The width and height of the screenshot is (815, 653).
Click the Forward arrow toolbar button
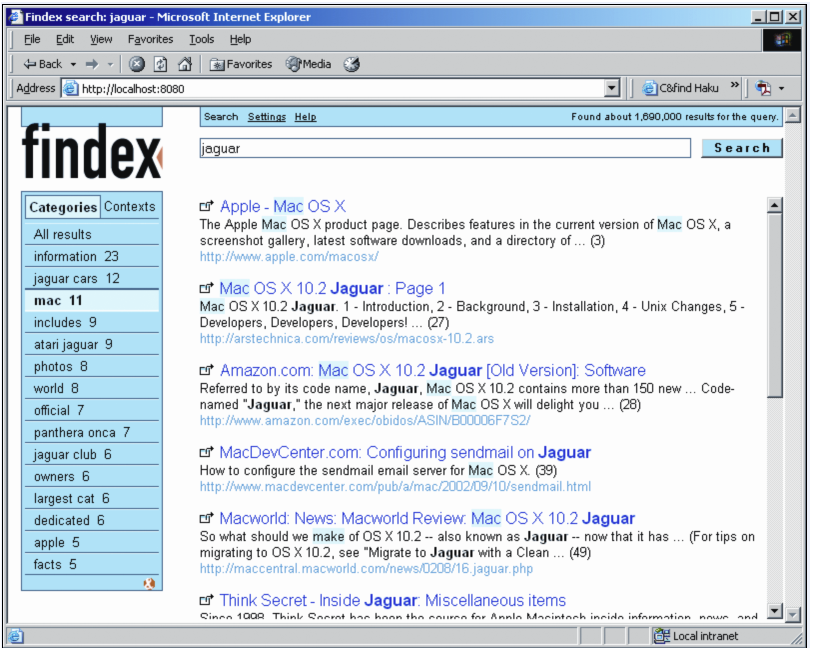(x=92, y=64)
